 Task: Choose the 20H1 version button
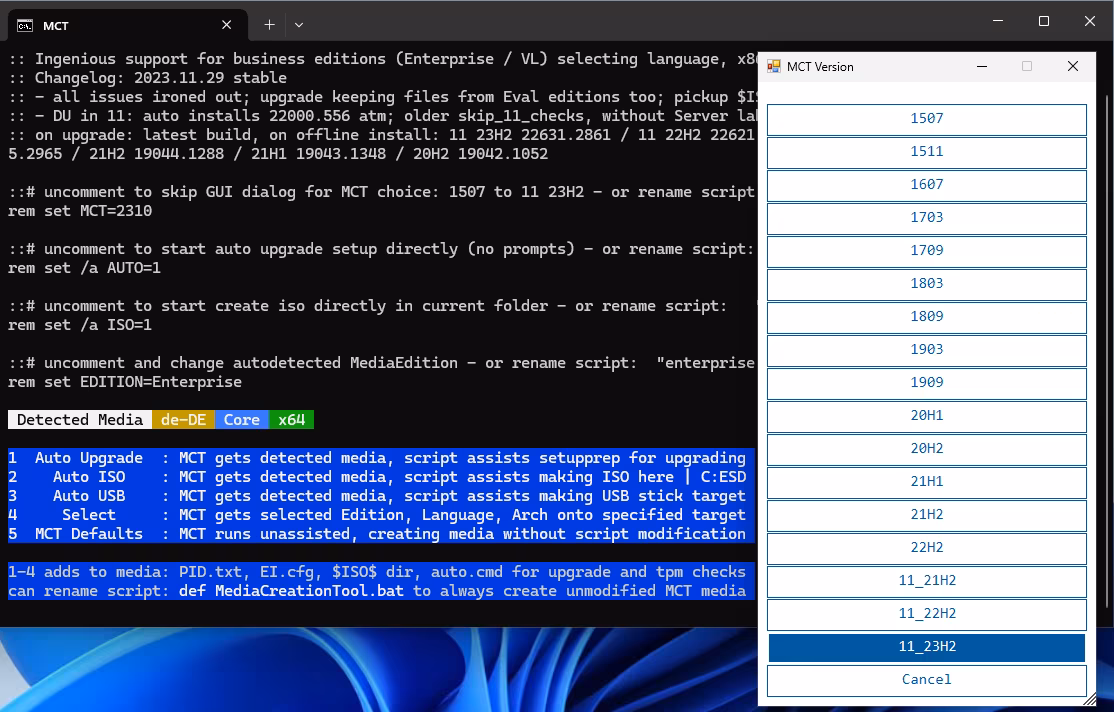(926, 416)
